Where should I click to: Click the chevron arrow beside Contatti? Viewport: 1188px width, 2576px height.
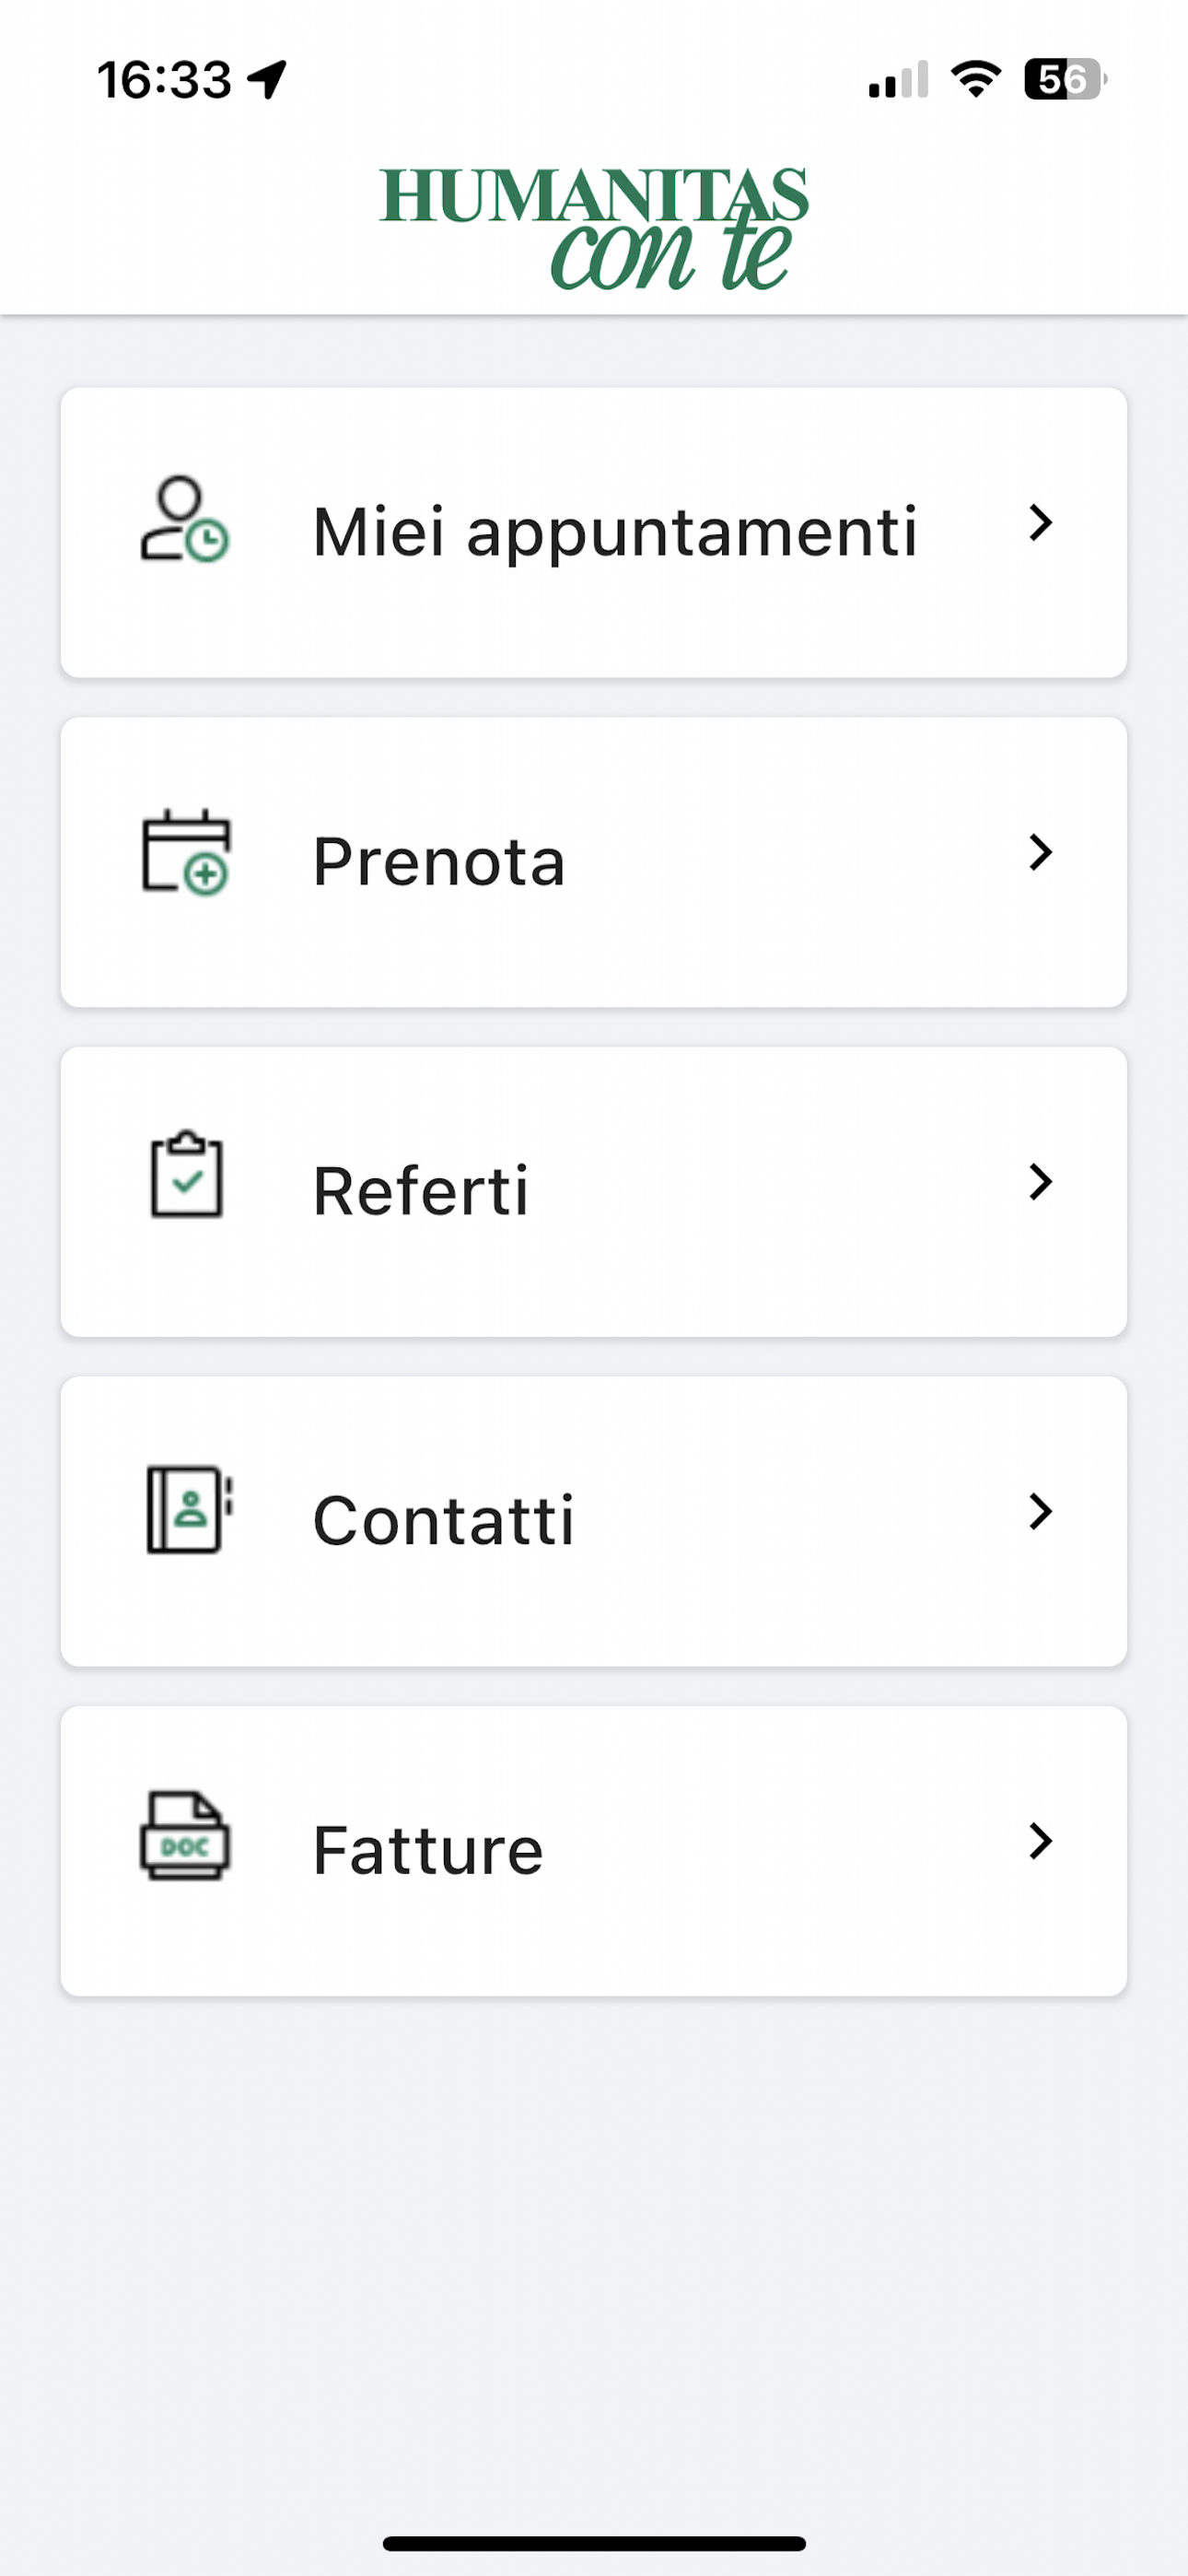click(x=1040, y=1512)
